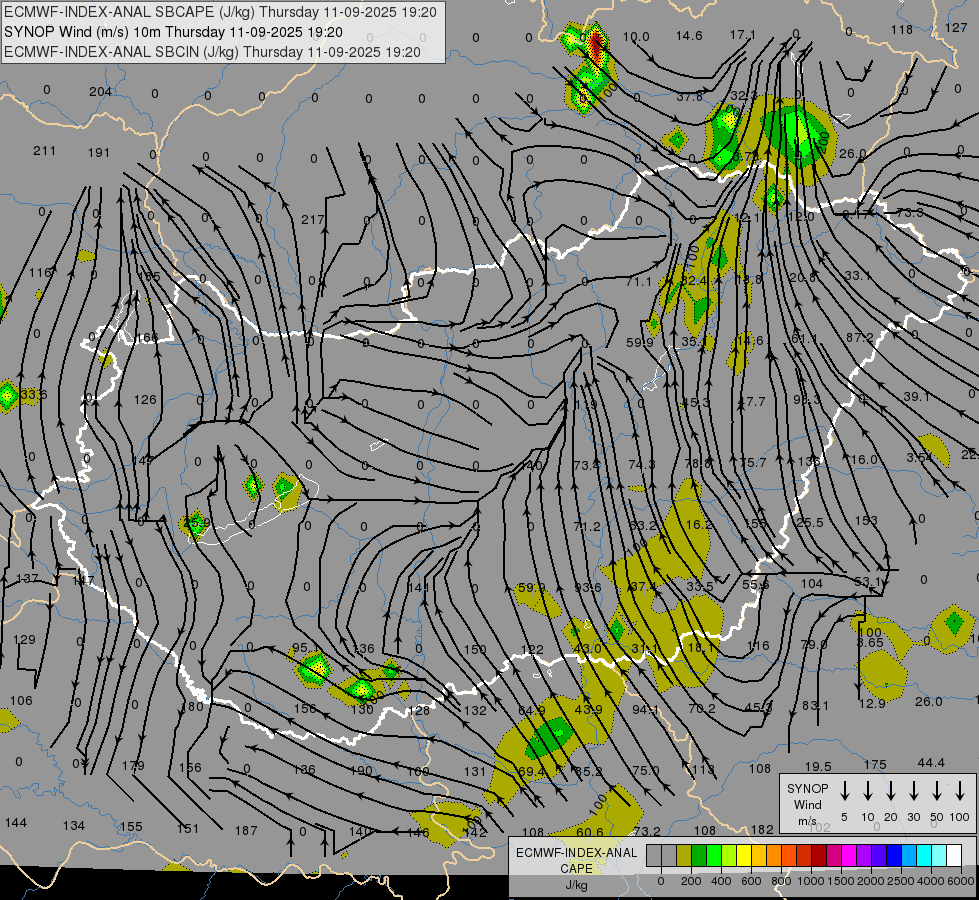Click the wind arrow above 10 in legend
The height and width of the screenshot is (900, 979).
tap(868, 791)
